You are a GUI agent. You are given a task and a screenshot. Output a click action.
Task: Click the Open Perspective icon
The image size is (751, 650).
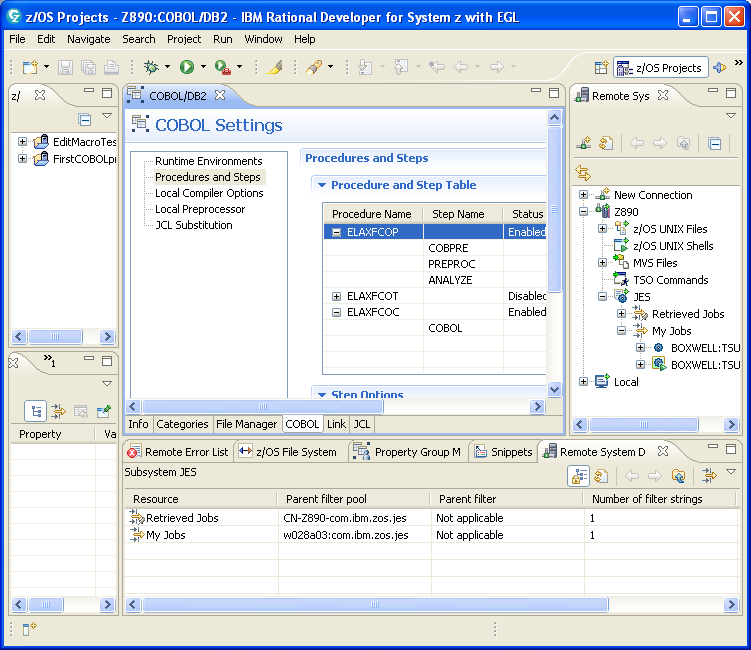(601, 67)
